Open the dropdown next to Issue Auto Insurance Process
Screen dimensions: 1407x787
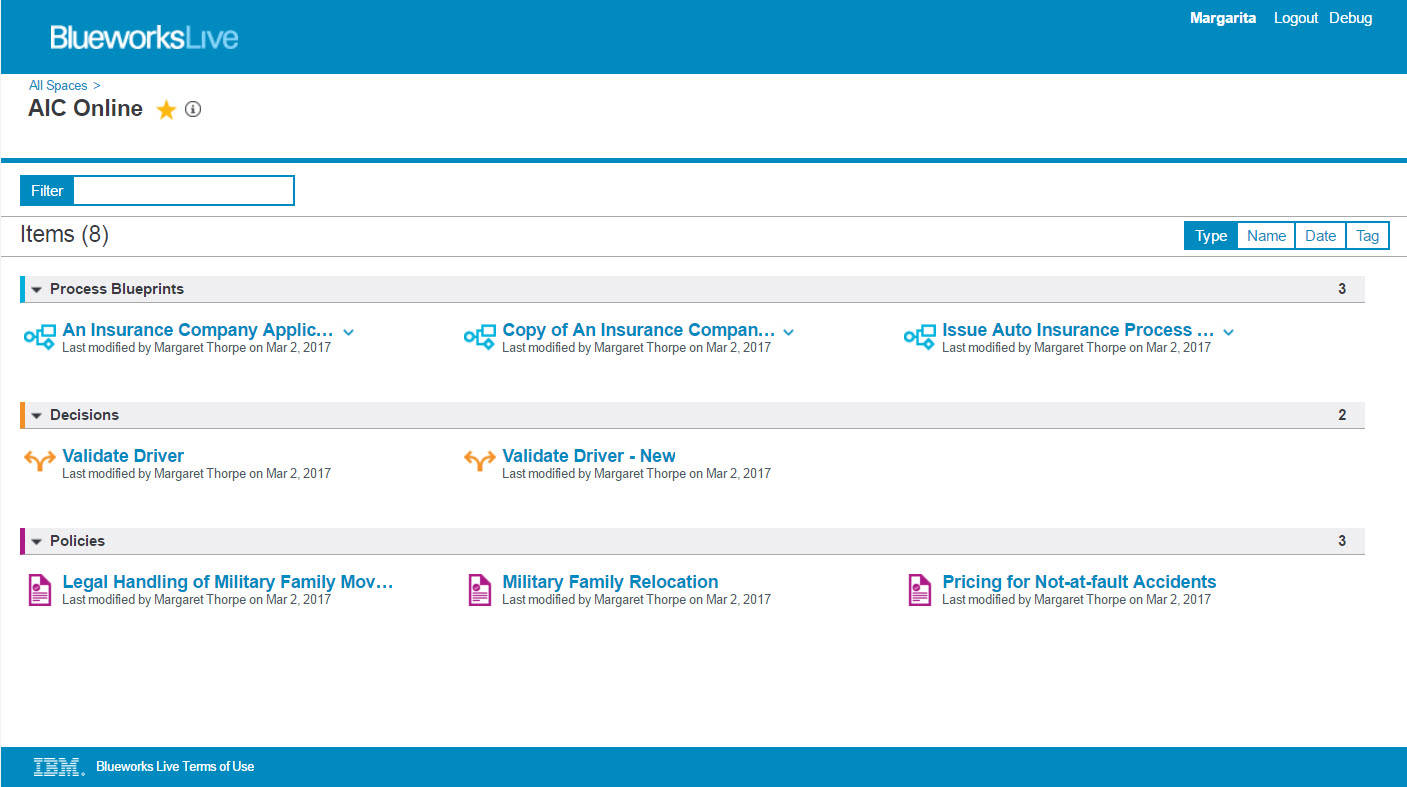(1228, 331)
